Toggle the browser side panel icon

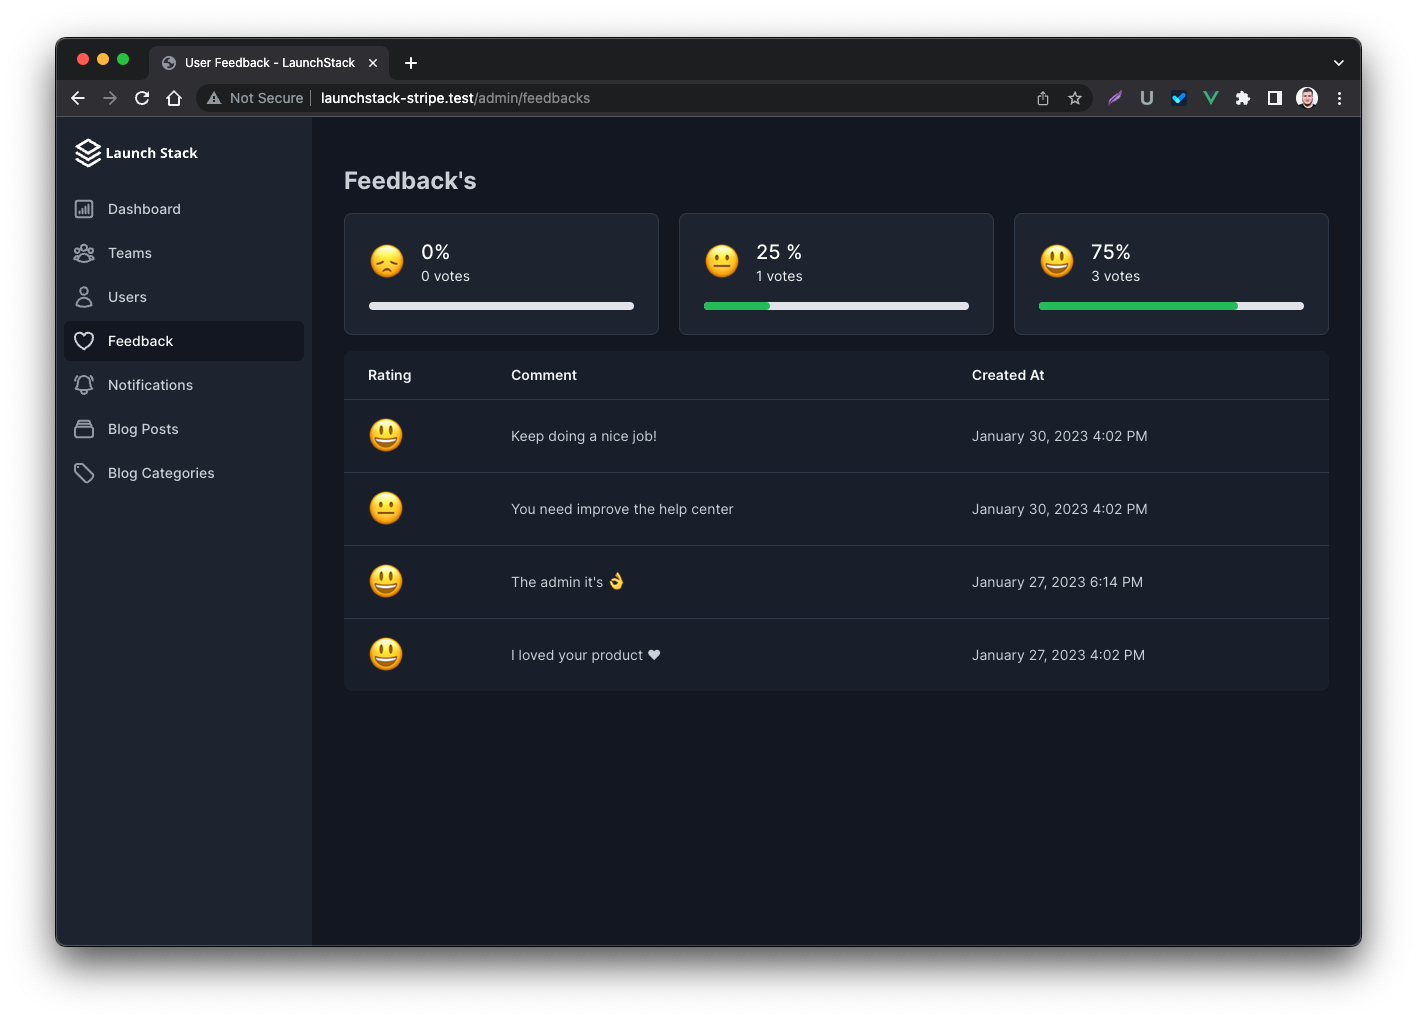[1275, 98]
